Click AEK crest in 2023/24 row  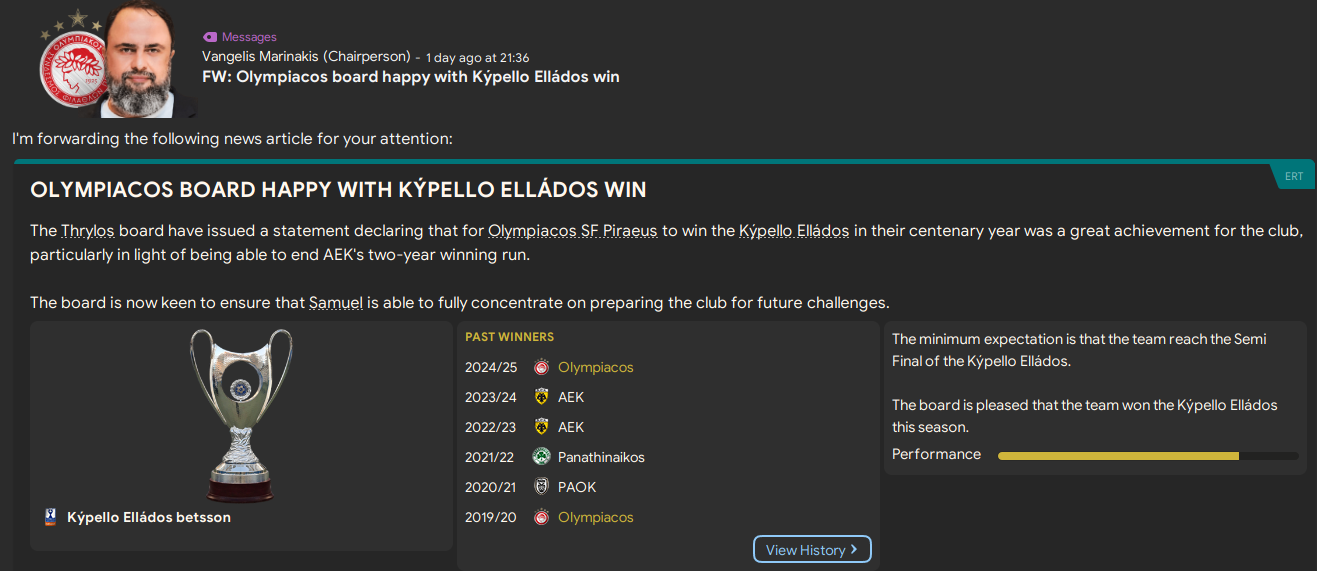(541, 397)
